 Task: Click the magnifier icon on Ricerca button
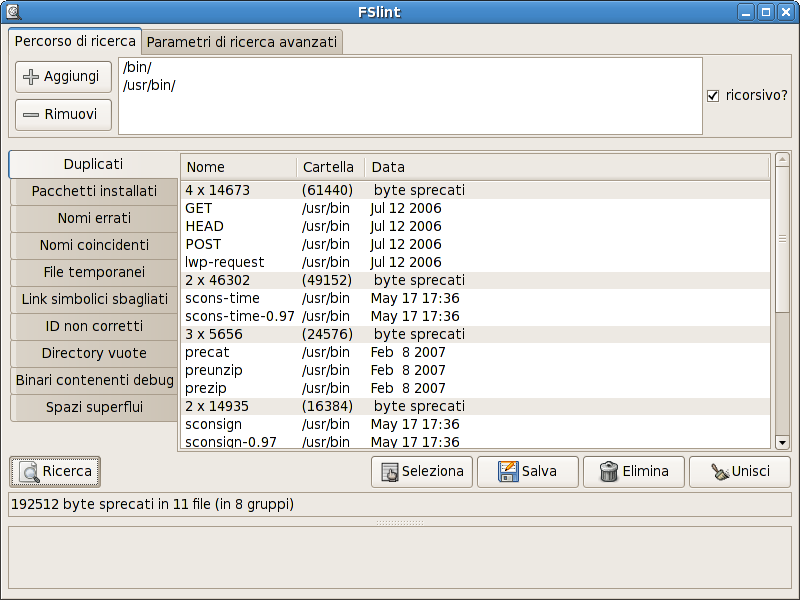[x=30, y=472]
